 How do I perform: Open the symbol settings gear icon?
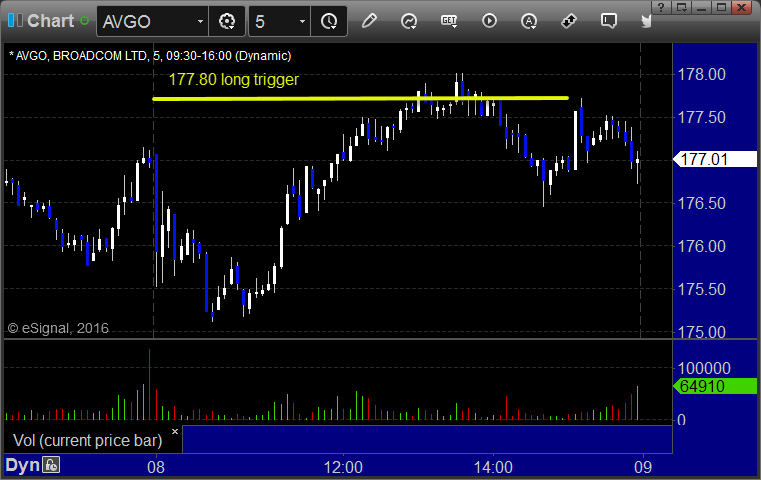(x=227, y=21)
